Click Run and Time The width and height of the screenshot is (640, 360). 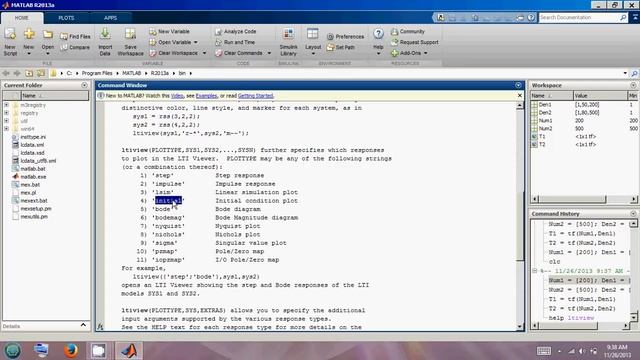(x=235, y=42)
